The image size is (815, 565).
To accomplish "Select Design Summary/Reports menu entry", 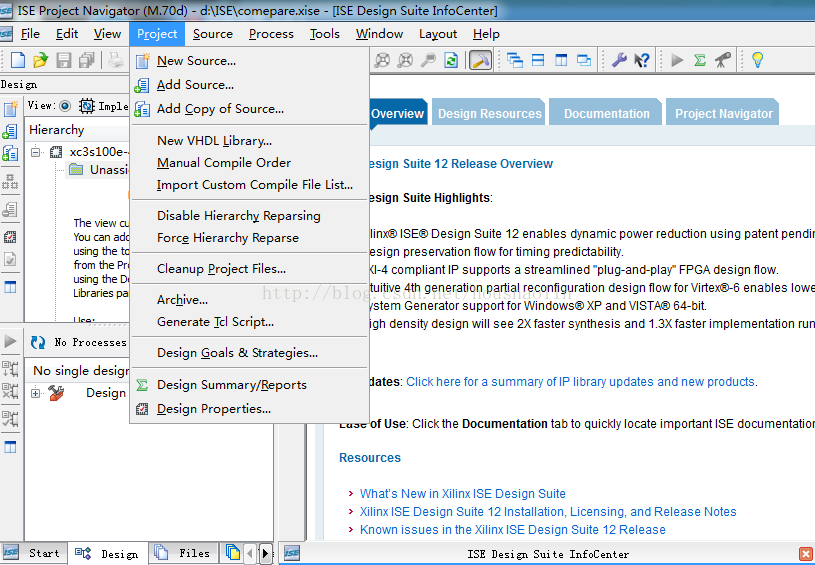I will (249, 385).
